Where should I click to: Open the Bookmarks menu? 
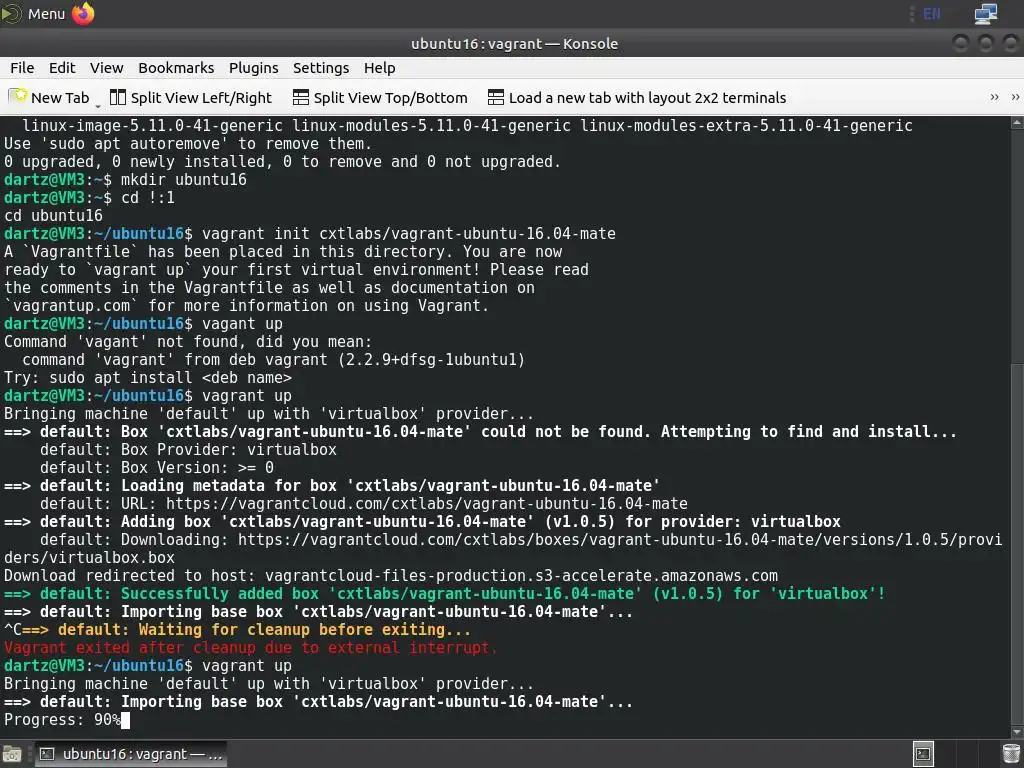point(176,68)
